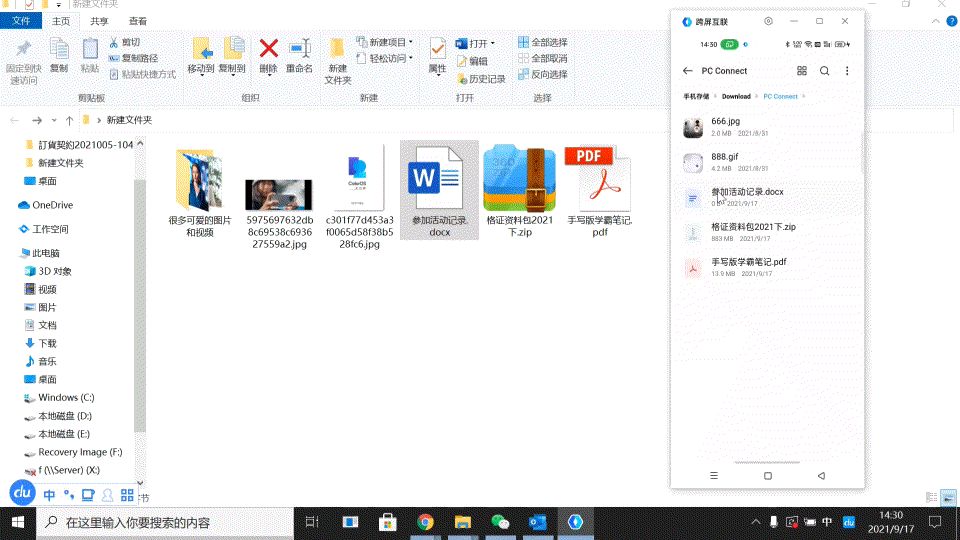Tap the back arrow beside PC Connect
This screenshot has width=960, height=540.
click(687, 71)
